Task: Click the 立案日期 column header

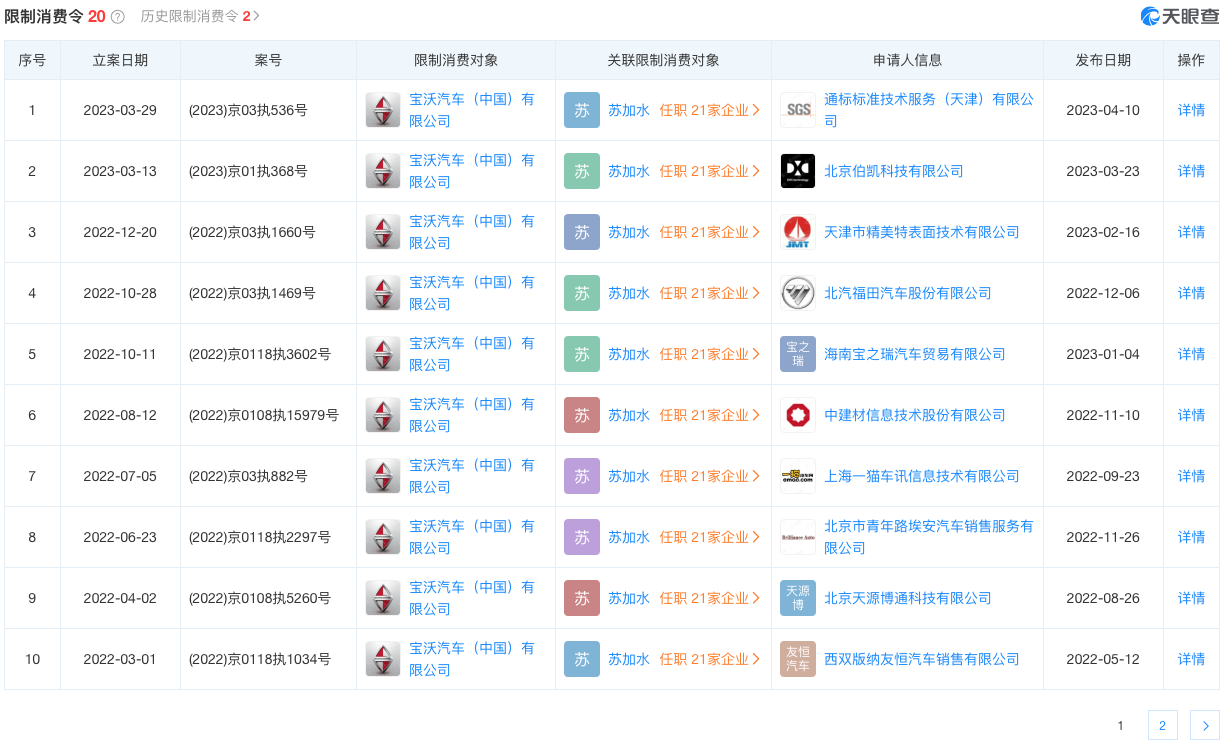Action: [120, 60]
